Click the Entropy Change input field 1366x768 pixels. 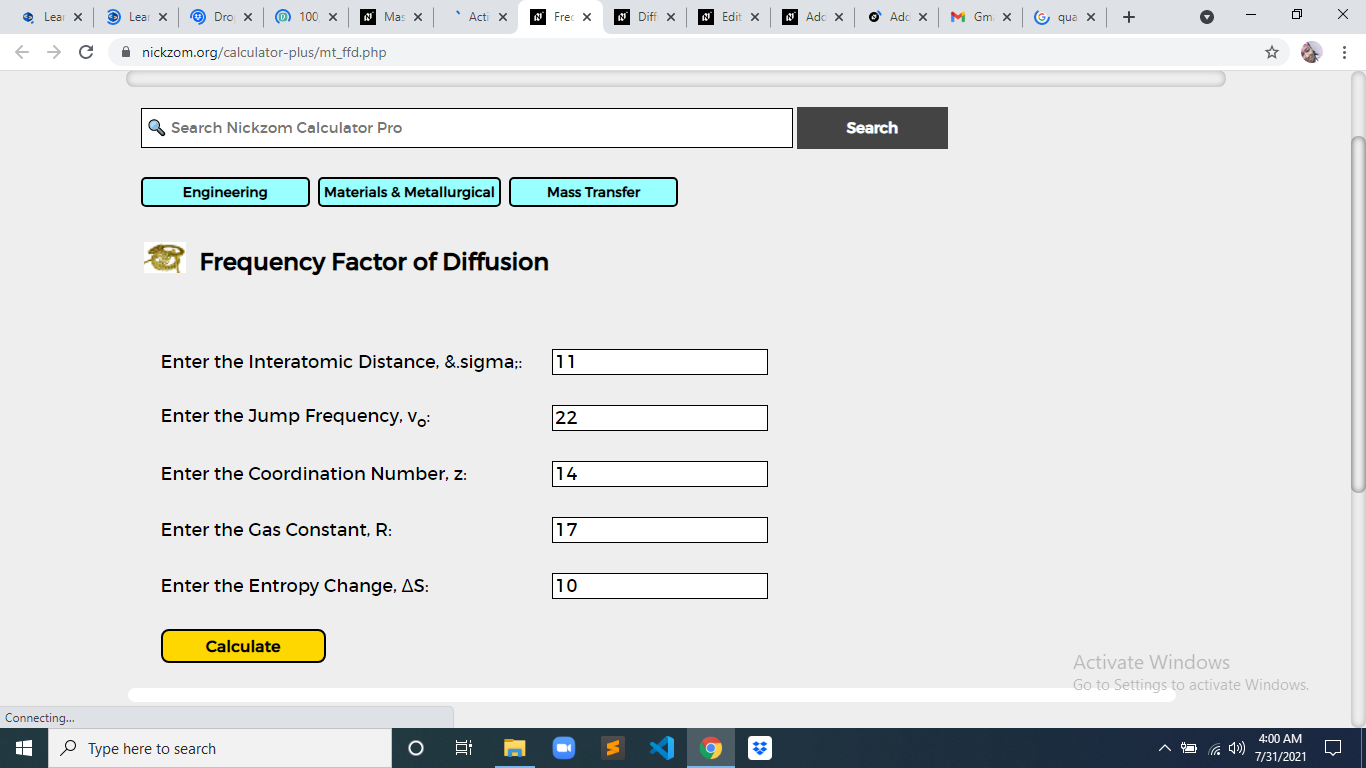pyautogui.click(x=660, y=586)
